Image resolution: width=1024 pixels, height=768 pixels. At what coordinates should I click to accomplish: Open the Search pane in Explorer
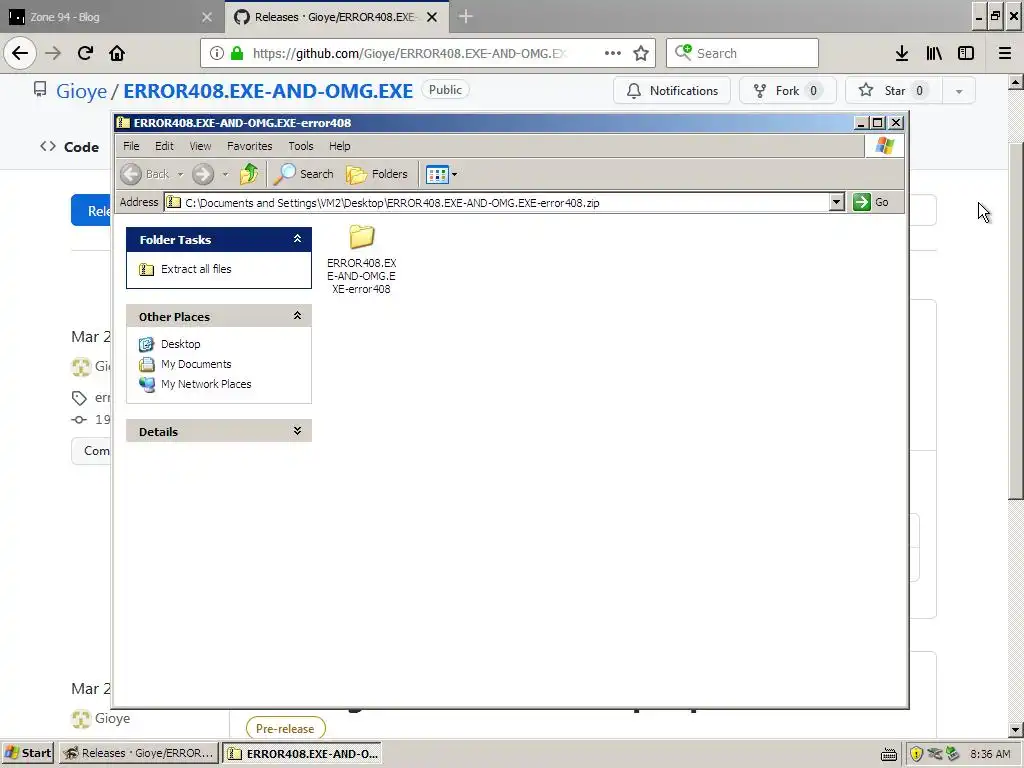(x=304, y=174)
